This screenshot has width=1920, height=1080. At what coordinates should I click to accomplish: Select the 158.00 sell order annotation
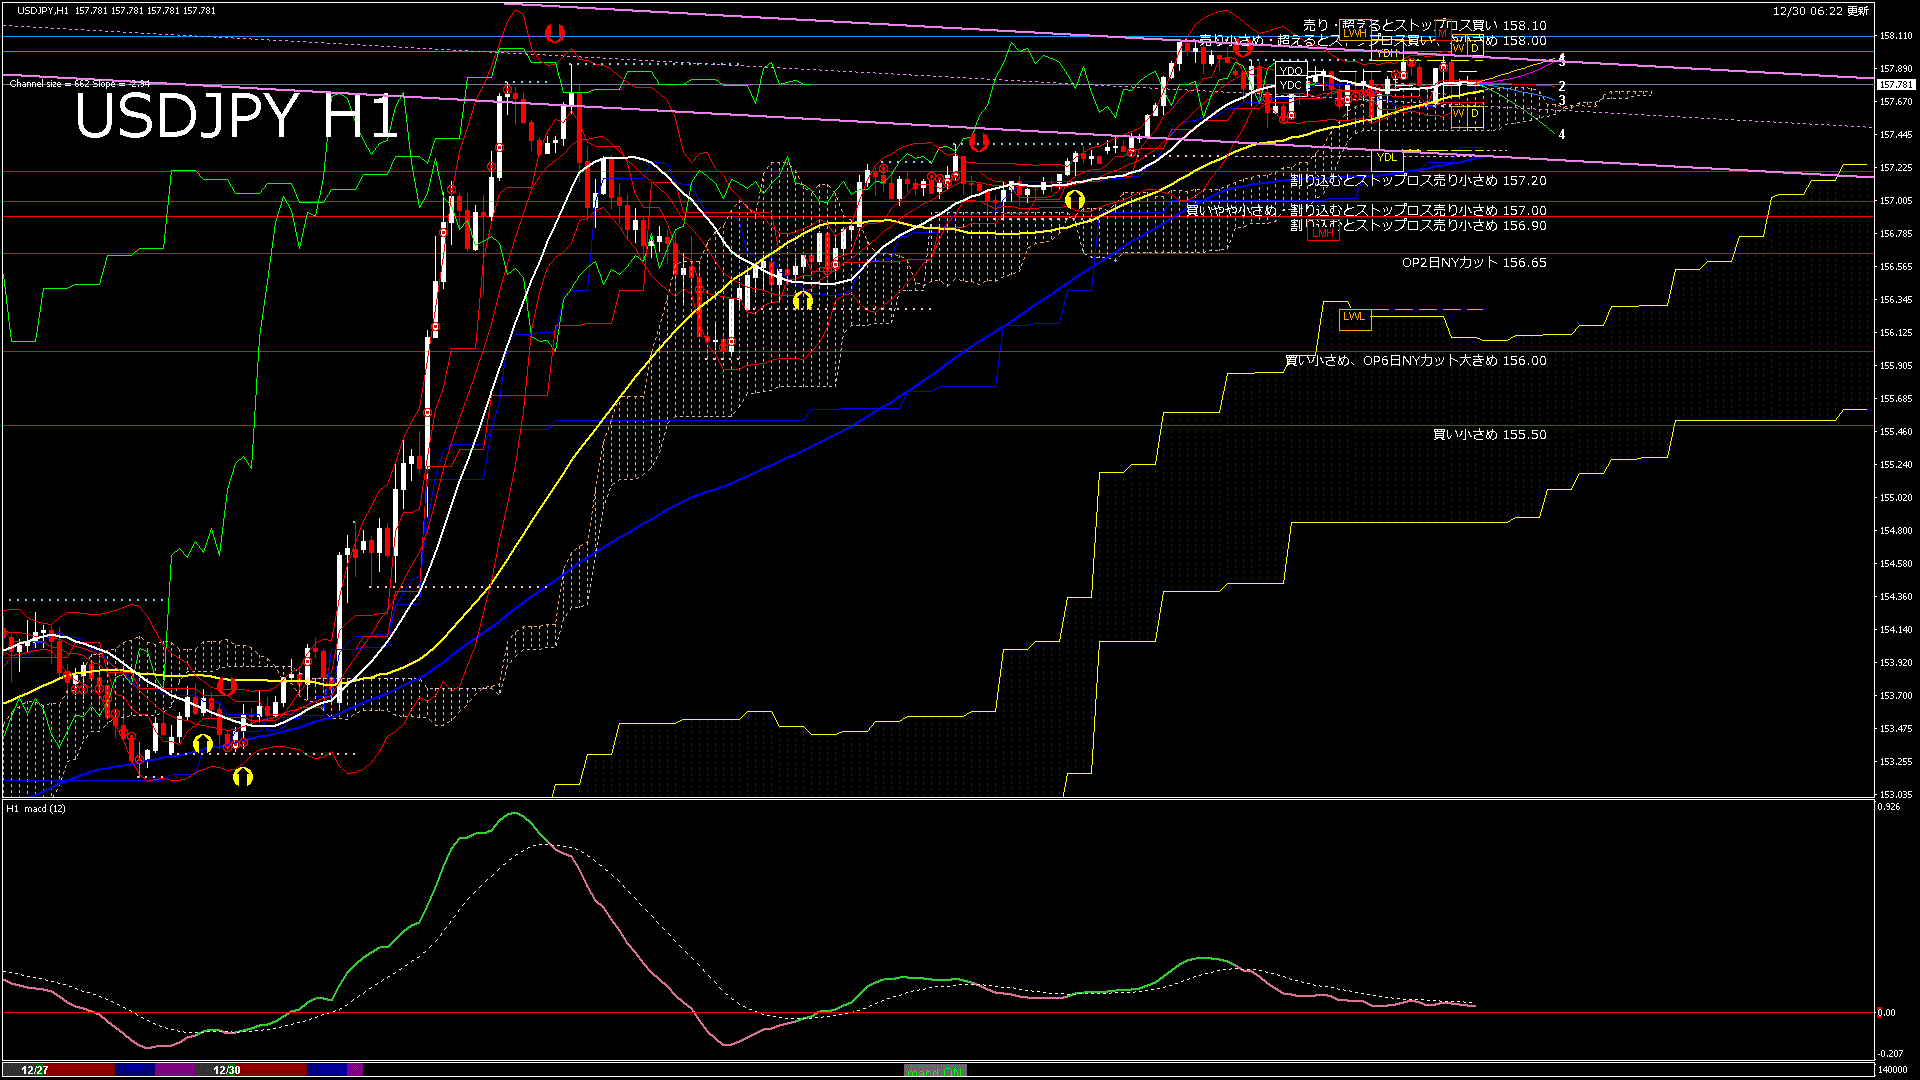click(1372, 41)
